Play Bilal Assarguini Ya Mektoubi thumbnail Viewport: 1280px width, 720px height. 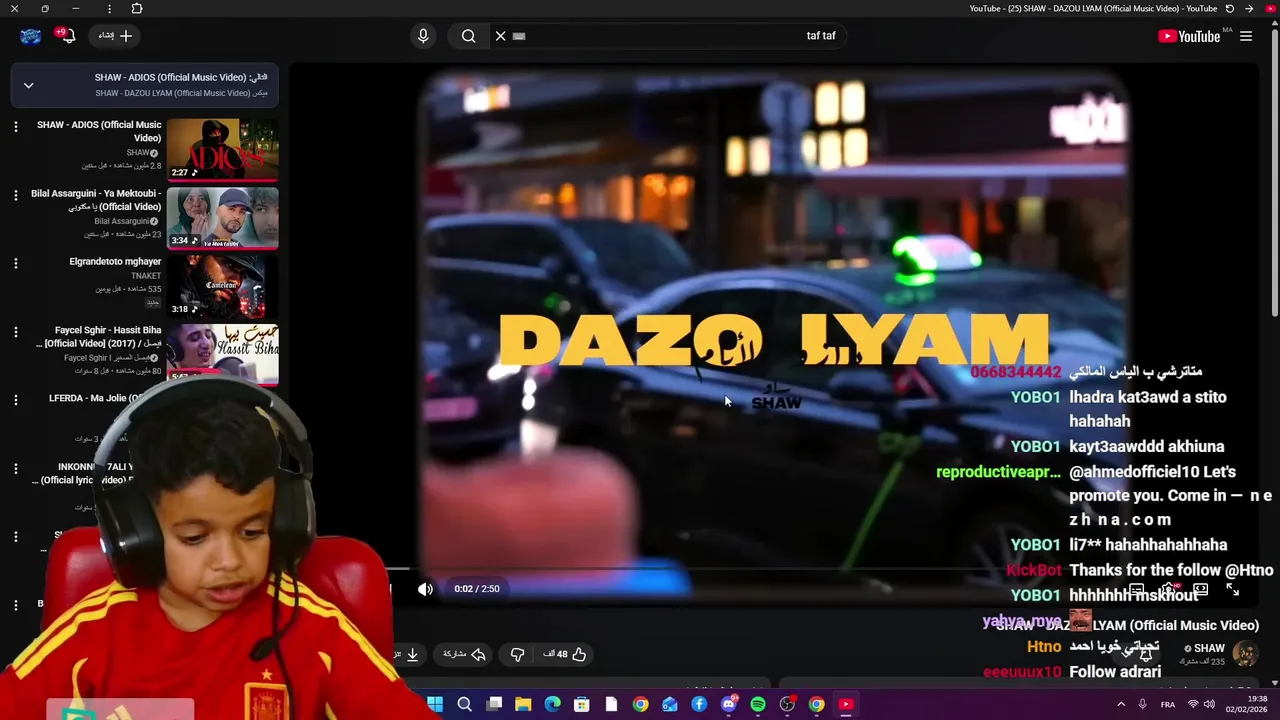pos(222,218)
